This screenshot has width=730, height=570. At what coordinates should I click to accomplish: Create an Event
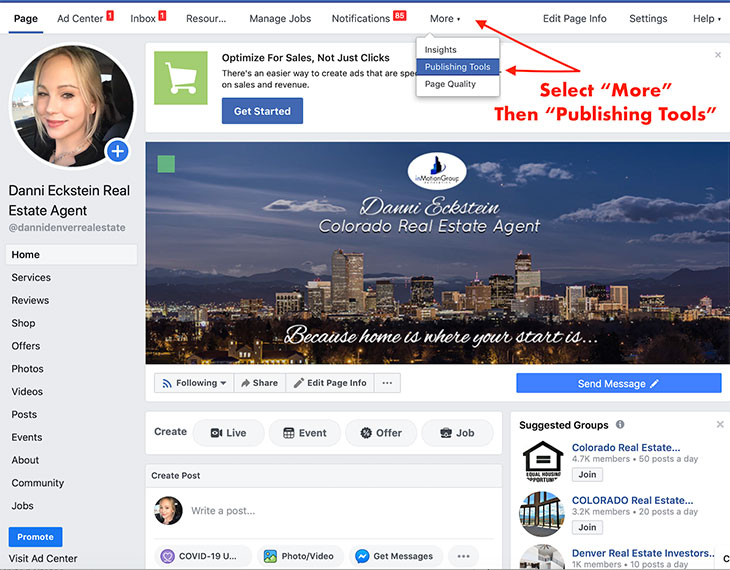pos(305,433)
